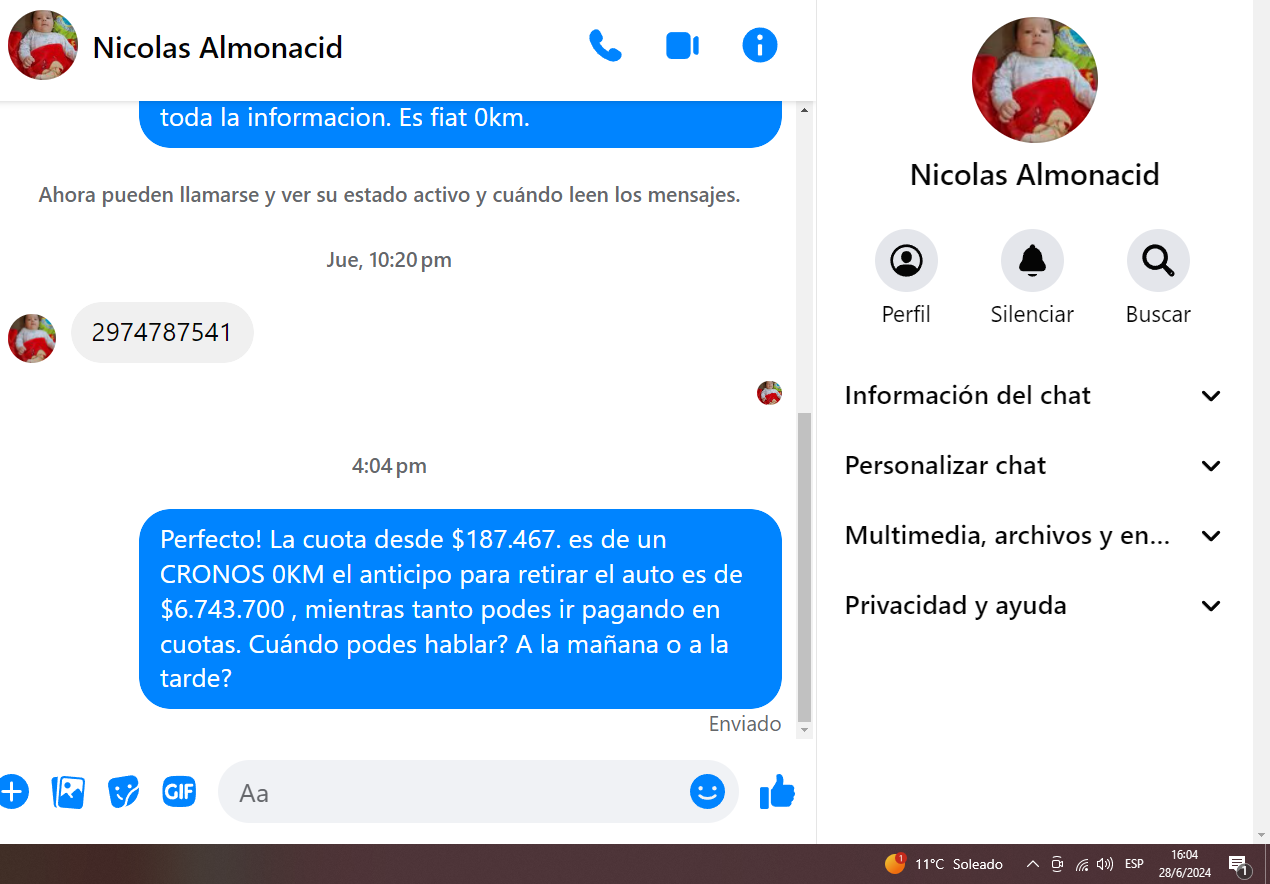Click the Buscar magnifier icon
Screen dimensions: 1270x884
coord(1158,261)
